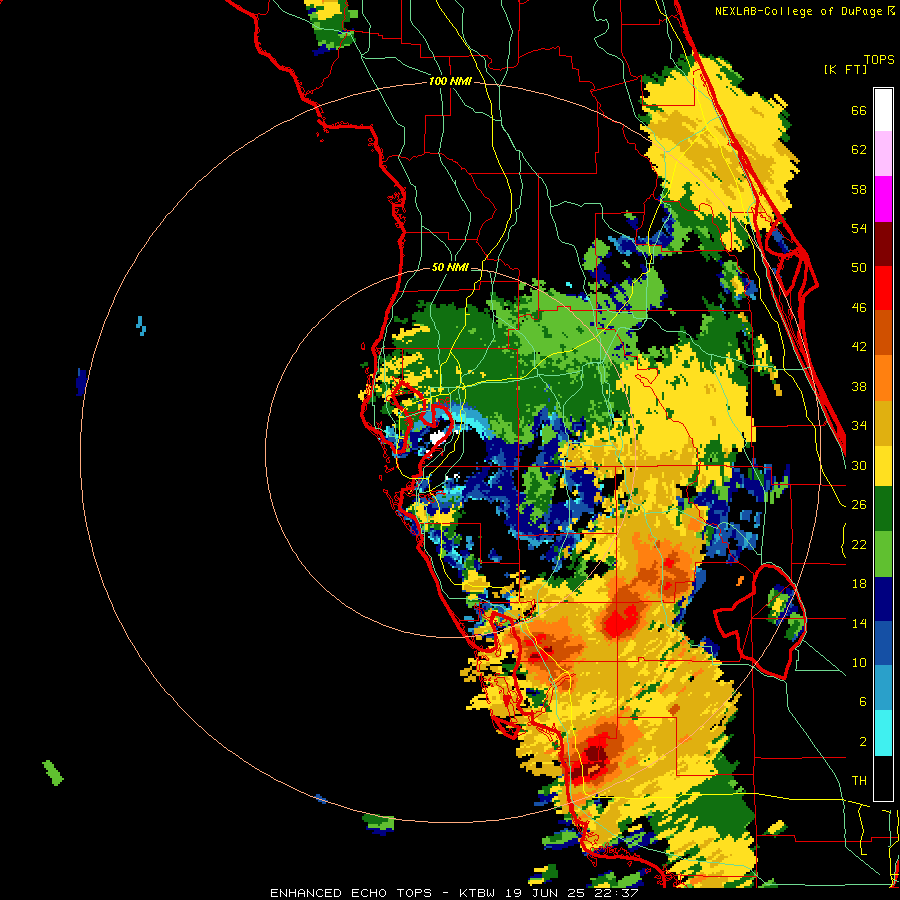Viewport: 900px width, 900px height.
Task: Click the 26 scale value
Action: click(859, 505)
